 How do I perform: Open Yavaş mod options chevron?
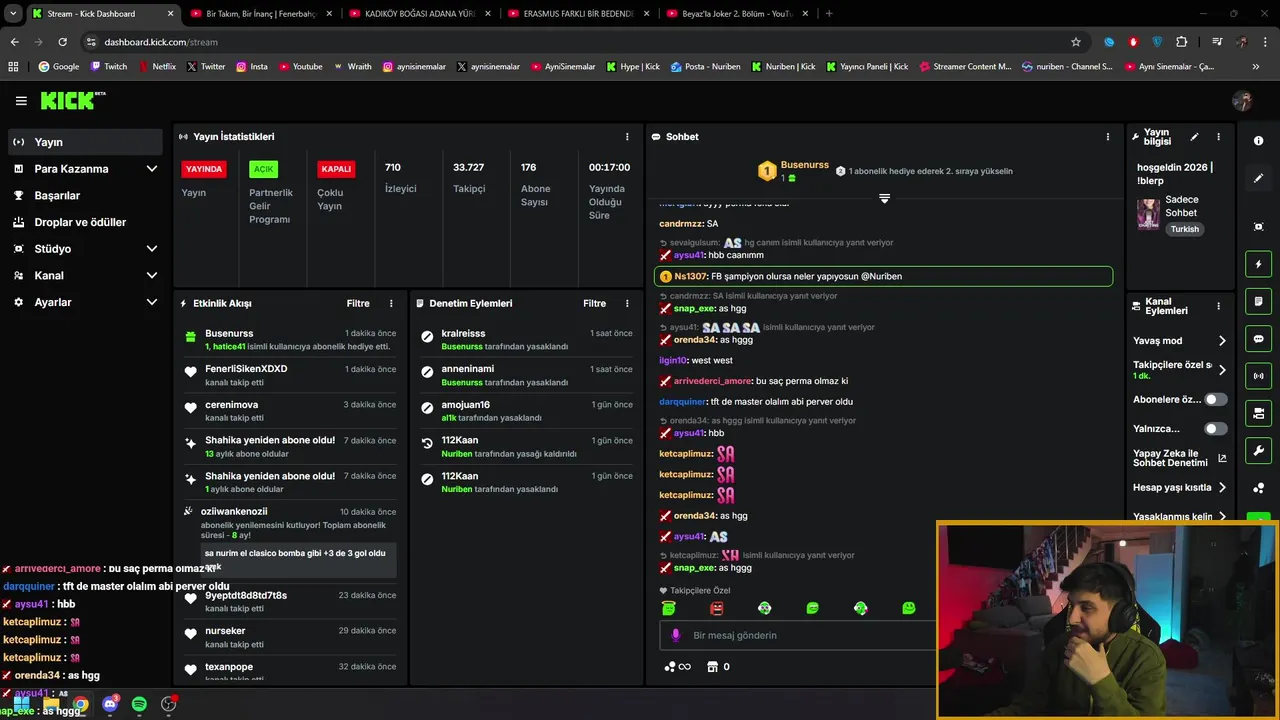[1222, 341]
